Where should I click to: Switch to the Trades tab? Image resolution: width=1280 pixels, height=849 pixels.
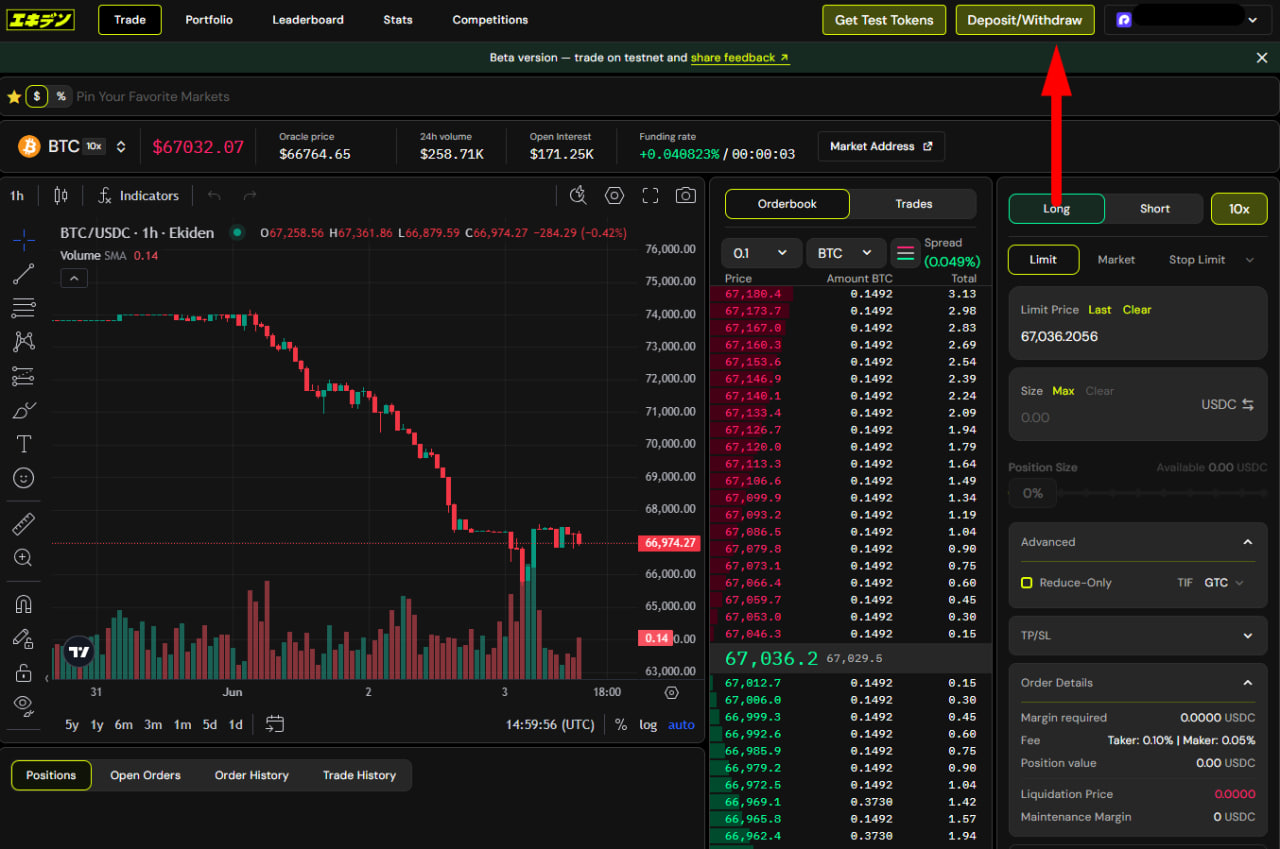[914, 204]
